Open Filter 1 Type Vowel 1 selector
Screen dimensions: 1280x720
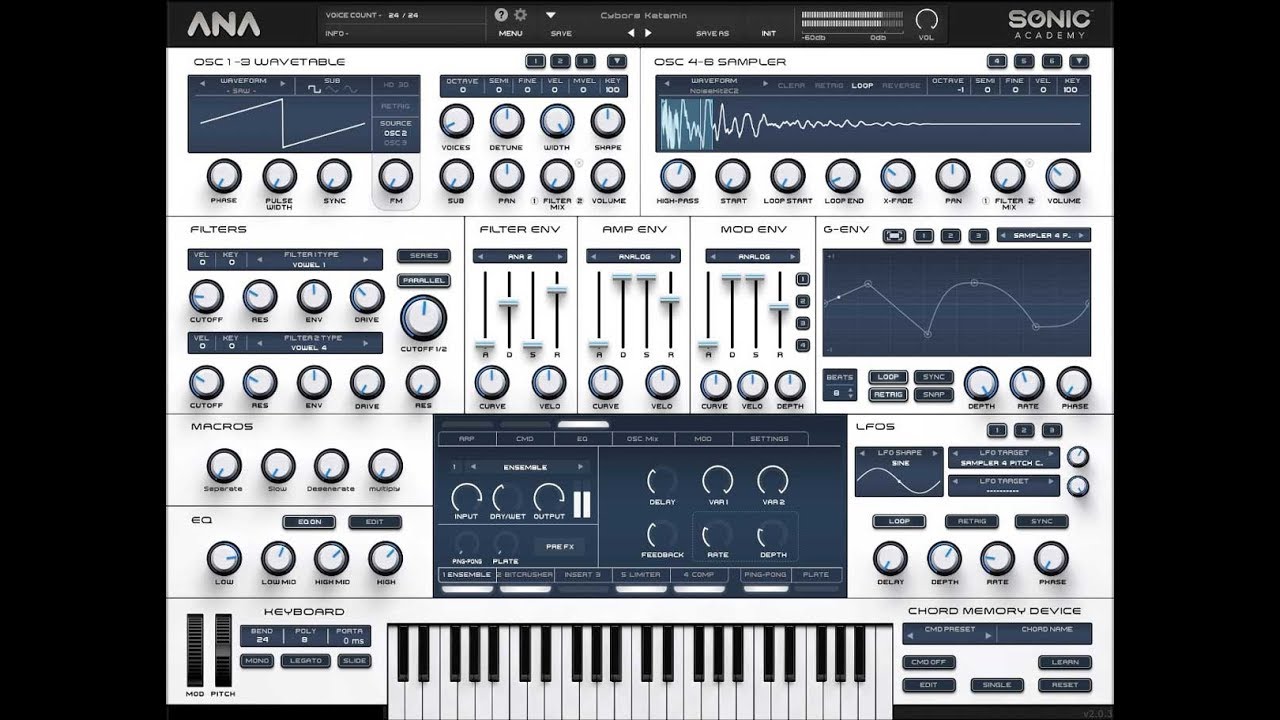pyautogui.click(x=312, y=260)
